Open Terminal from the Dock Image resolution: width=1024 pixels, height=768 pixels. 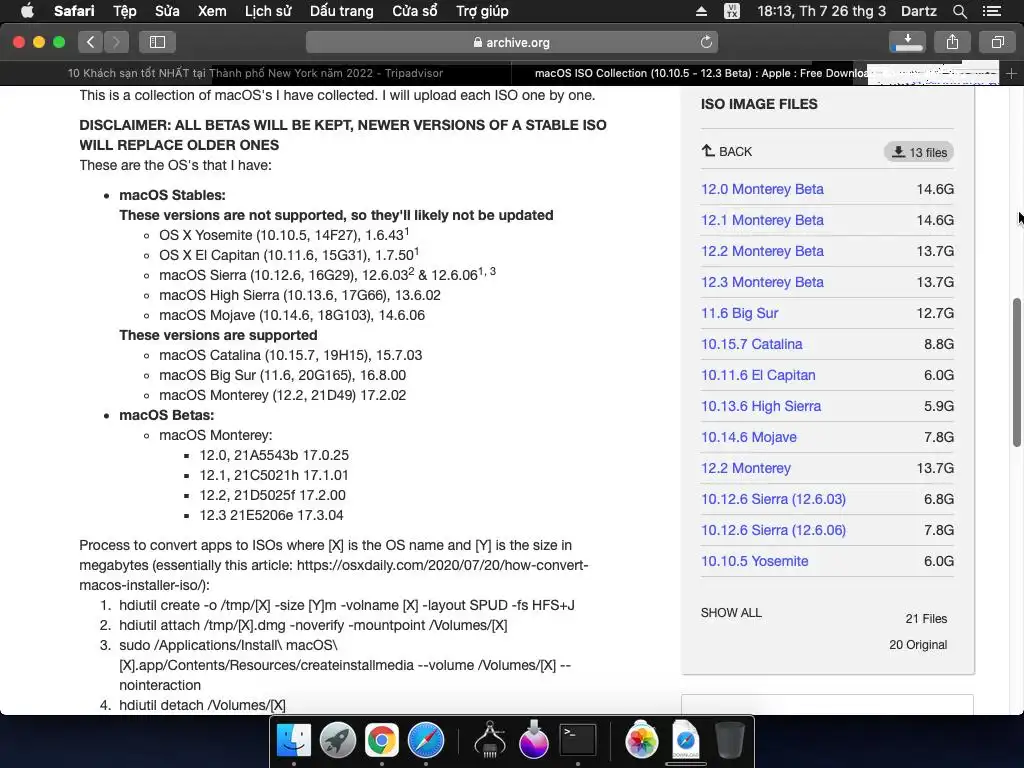[578, 741]
